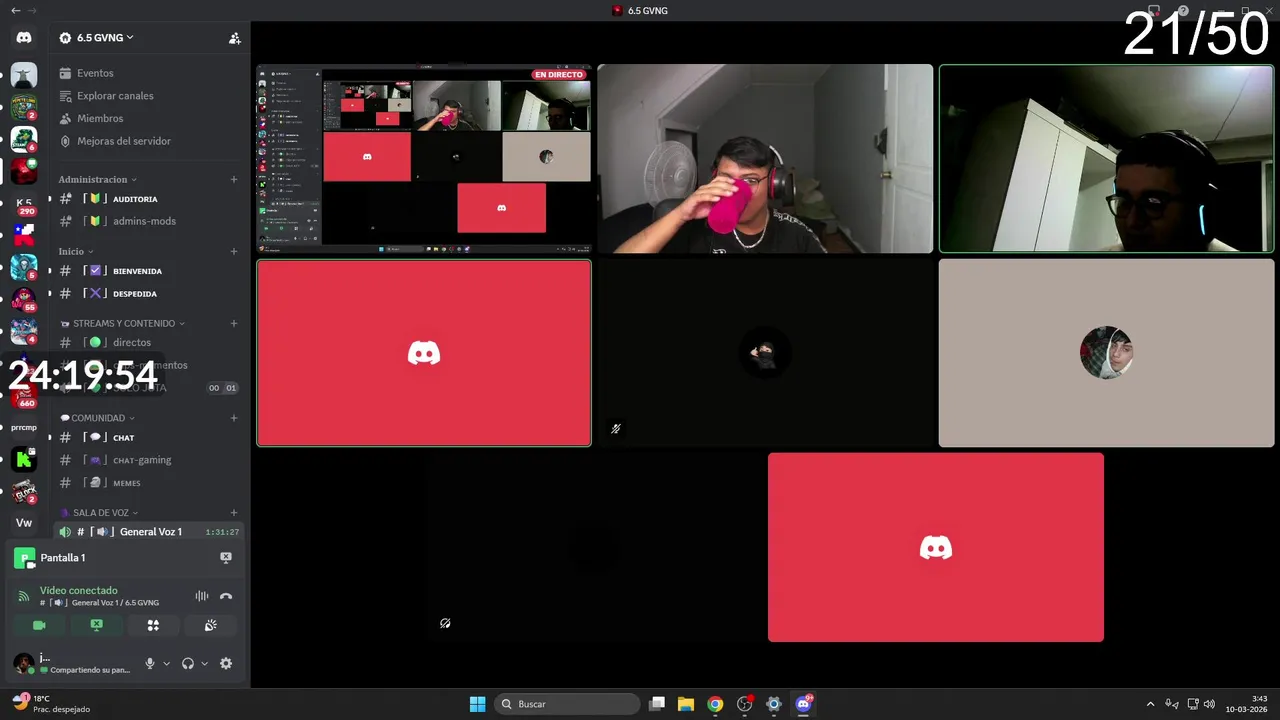
Task: Open Windows Start menu
Action: coord(477,704)
